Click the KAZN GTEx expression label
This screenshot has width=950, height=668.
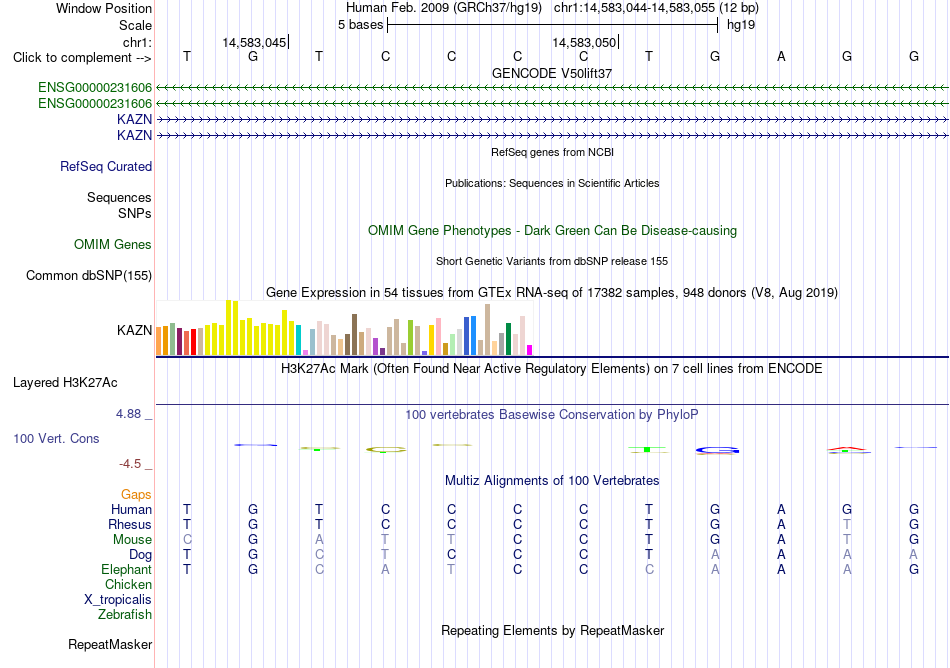135,330
